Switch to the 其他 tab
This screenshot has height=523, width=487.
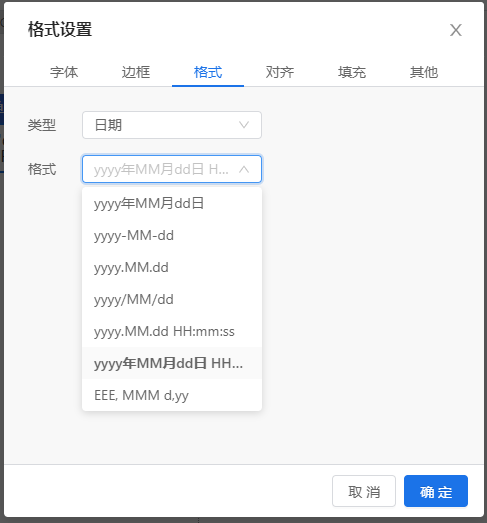(x=424, y=72)
